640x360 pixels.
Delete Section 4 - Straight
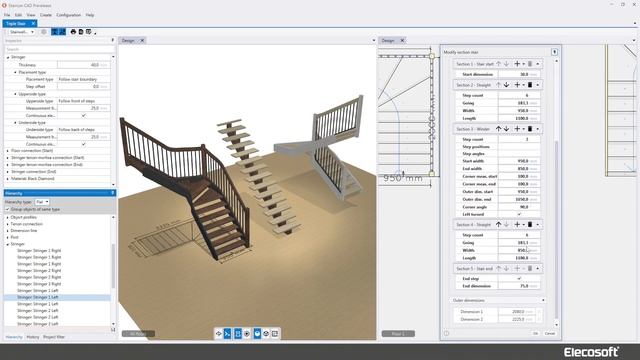pyautogui.click(x=530, y=224)
